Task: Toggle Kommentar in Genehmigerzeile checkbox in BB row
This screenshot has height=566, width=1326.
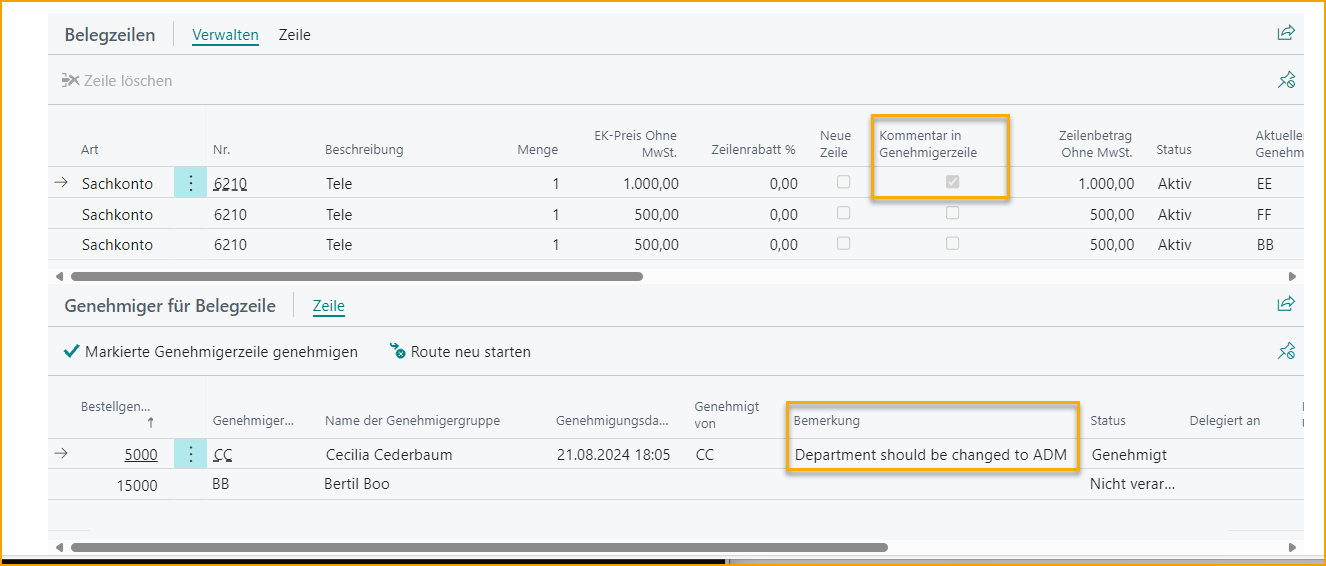Action: pos(952,243)
